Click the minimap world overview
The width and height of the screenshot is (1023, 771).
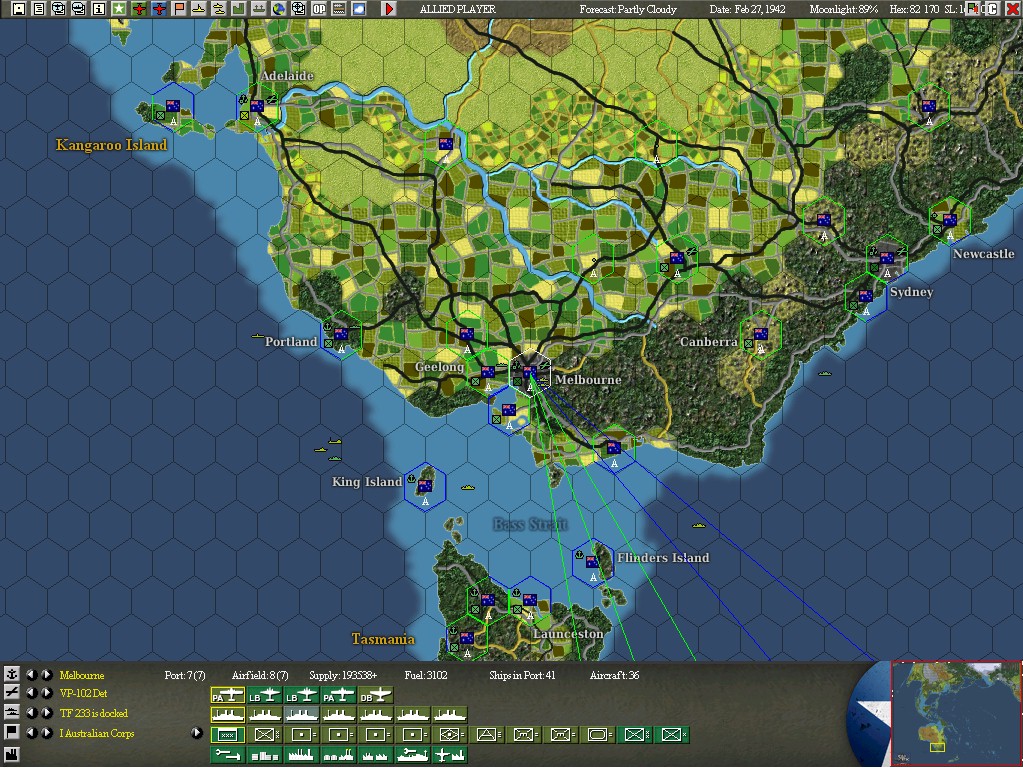tap(956, 714)
